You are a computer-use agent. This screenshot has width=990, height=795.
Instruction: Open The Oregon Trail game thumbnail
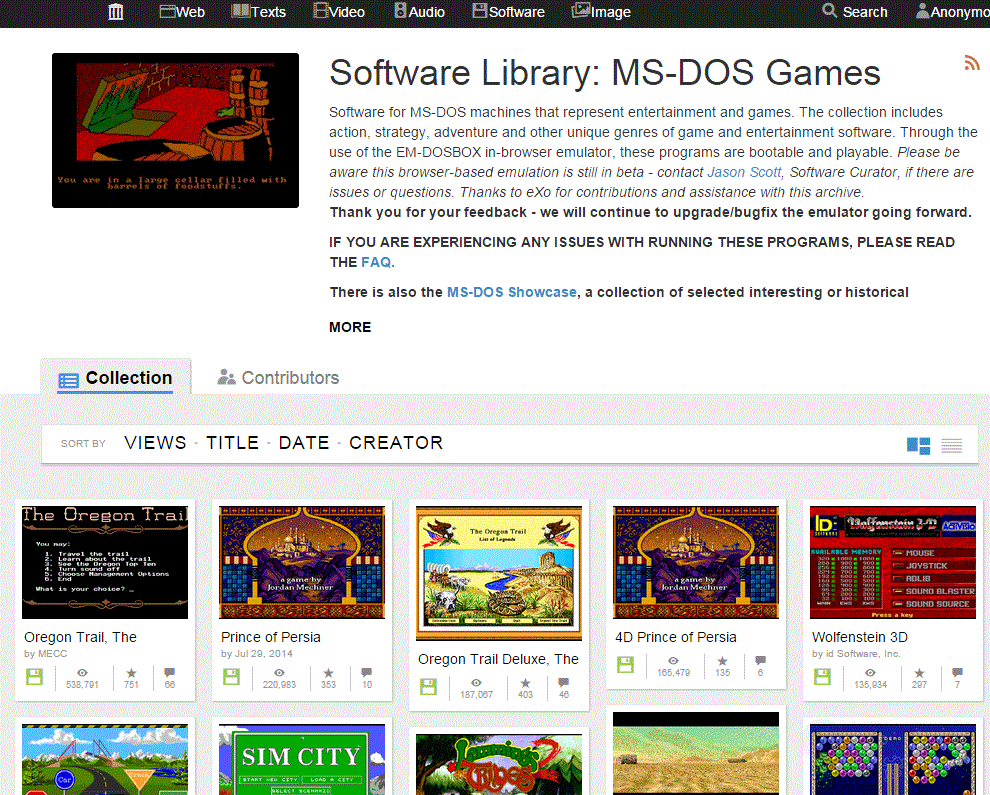pos(105,562)
